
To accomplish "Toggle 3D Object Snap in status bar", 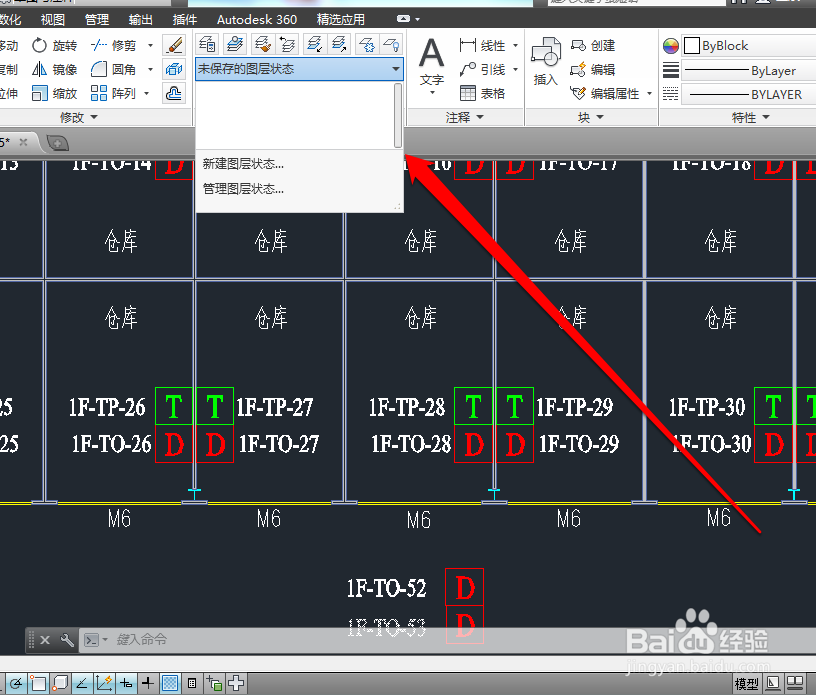I will tap(60, 684).
